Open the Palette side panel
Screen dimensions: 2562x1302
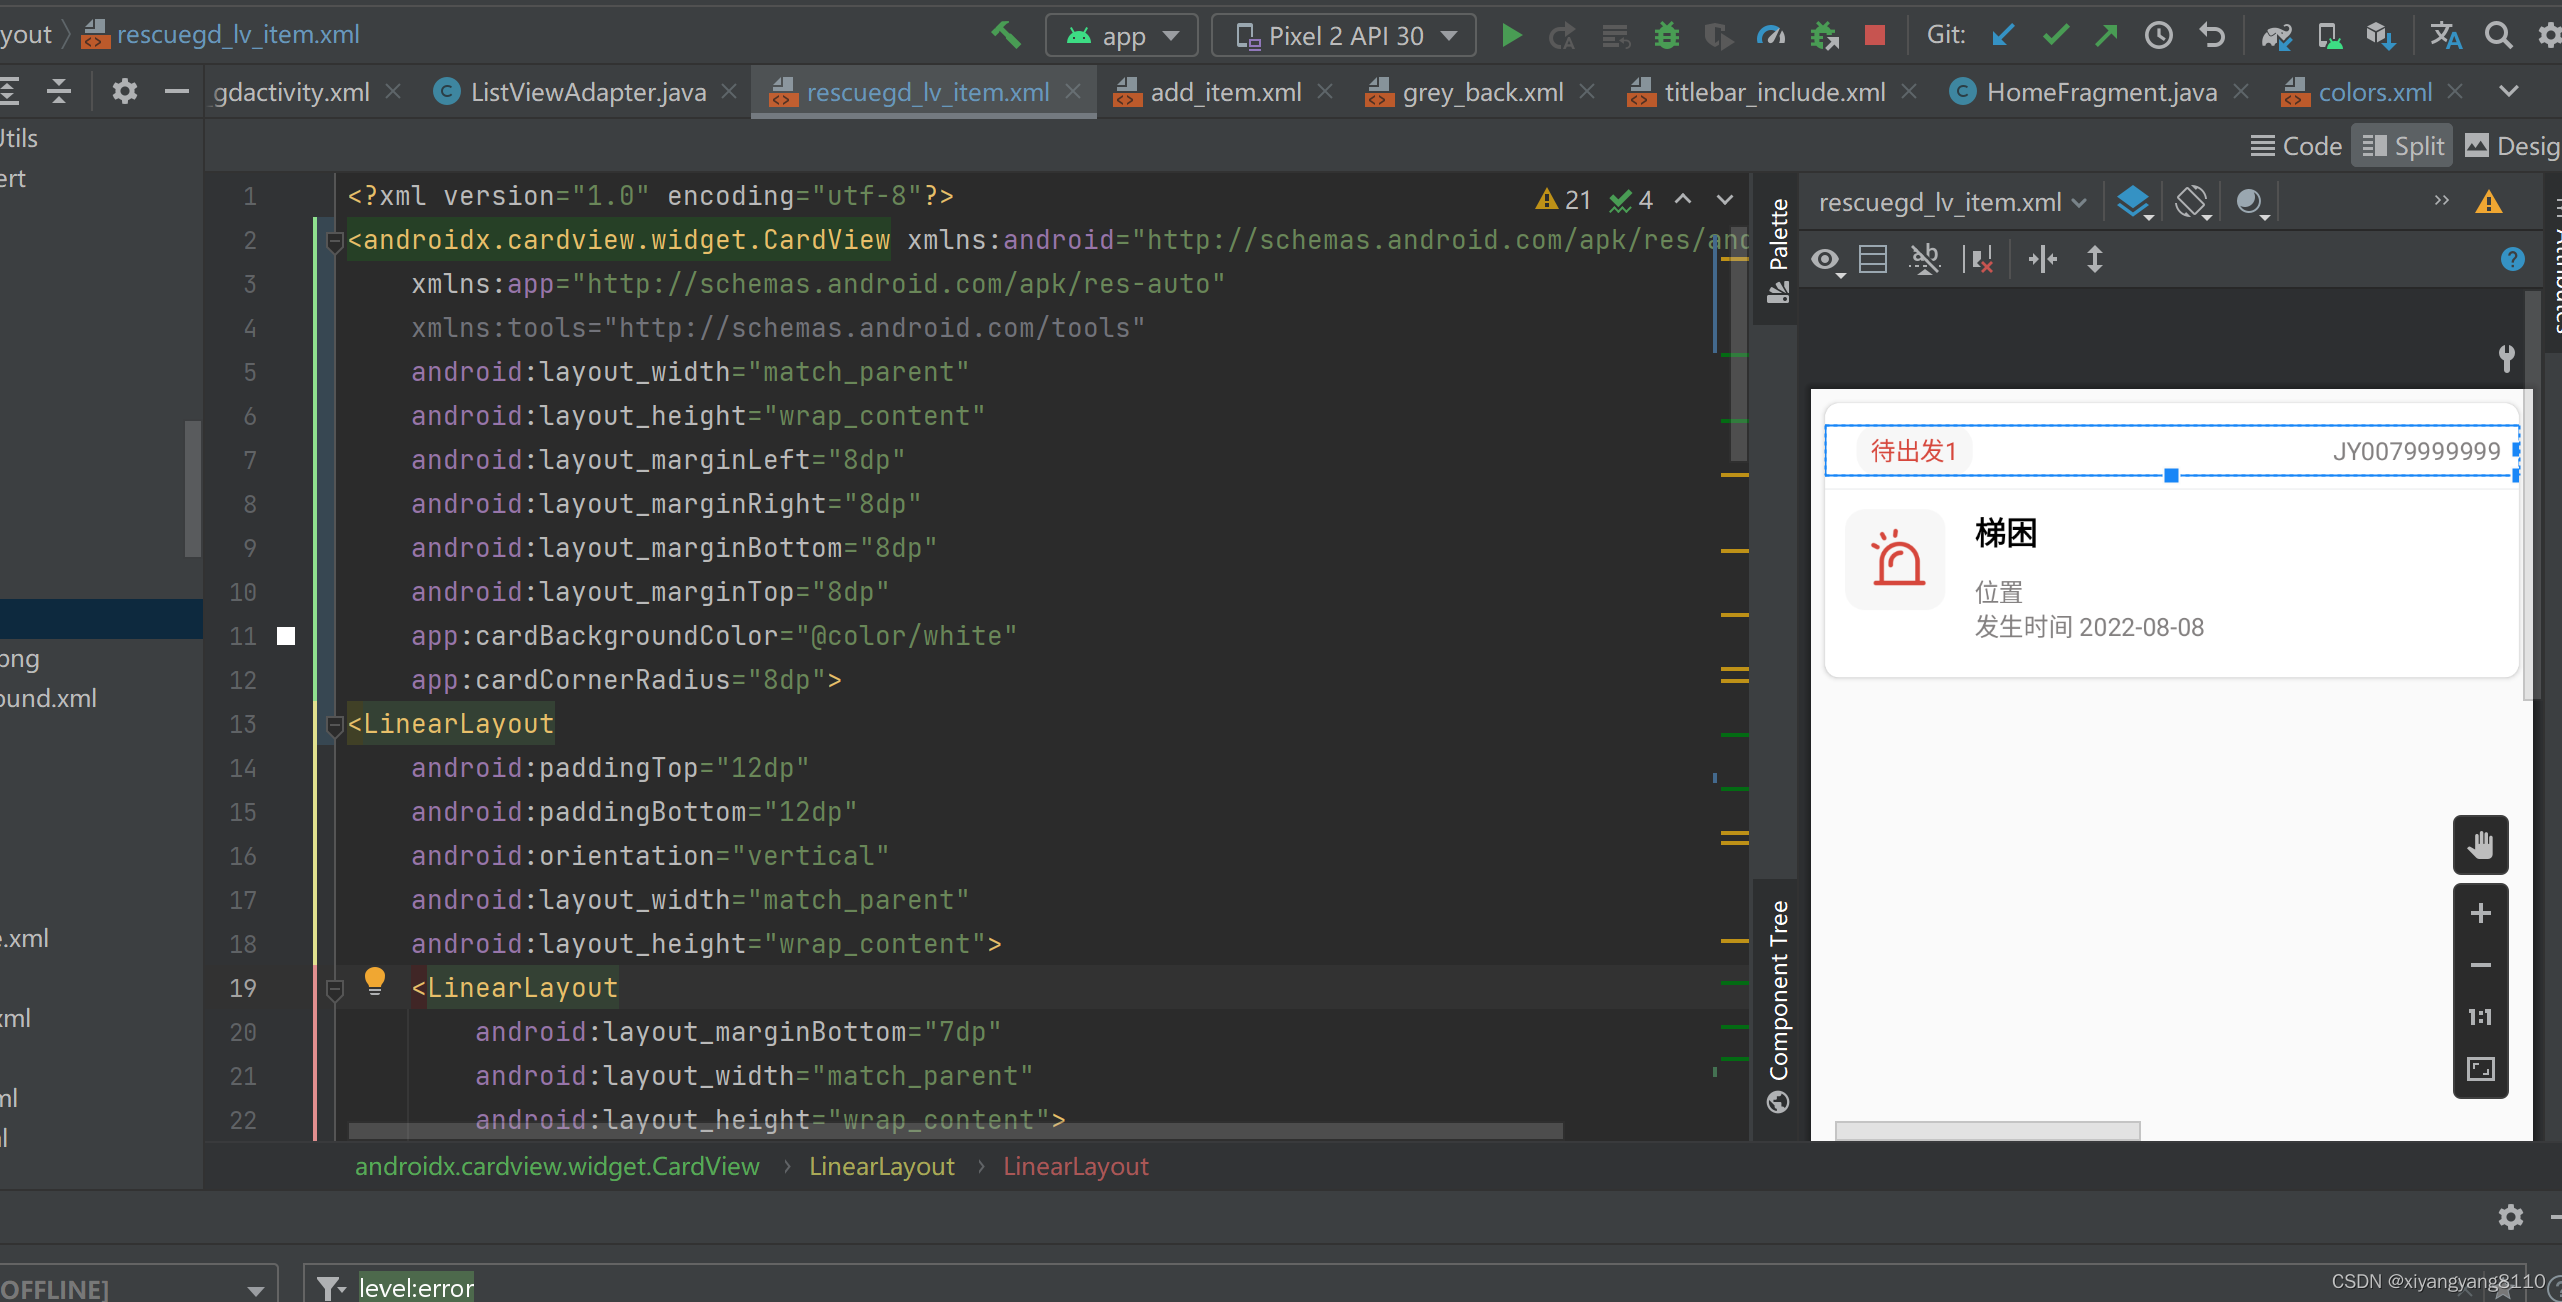(x=1778, y=250)
